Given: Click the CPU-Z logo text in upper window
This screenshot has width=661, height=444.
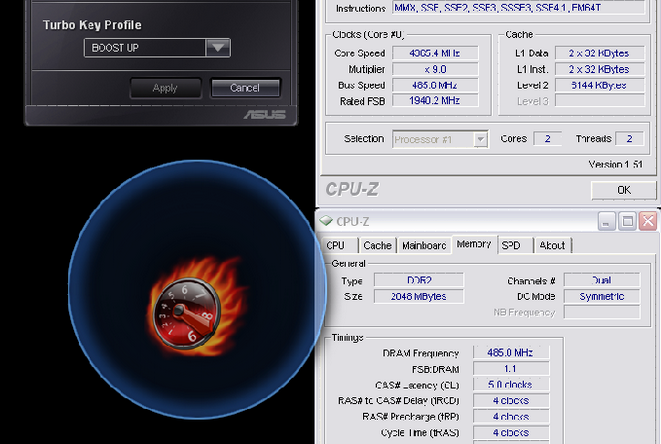Looking at the screenshot, I should click(352, 189).
